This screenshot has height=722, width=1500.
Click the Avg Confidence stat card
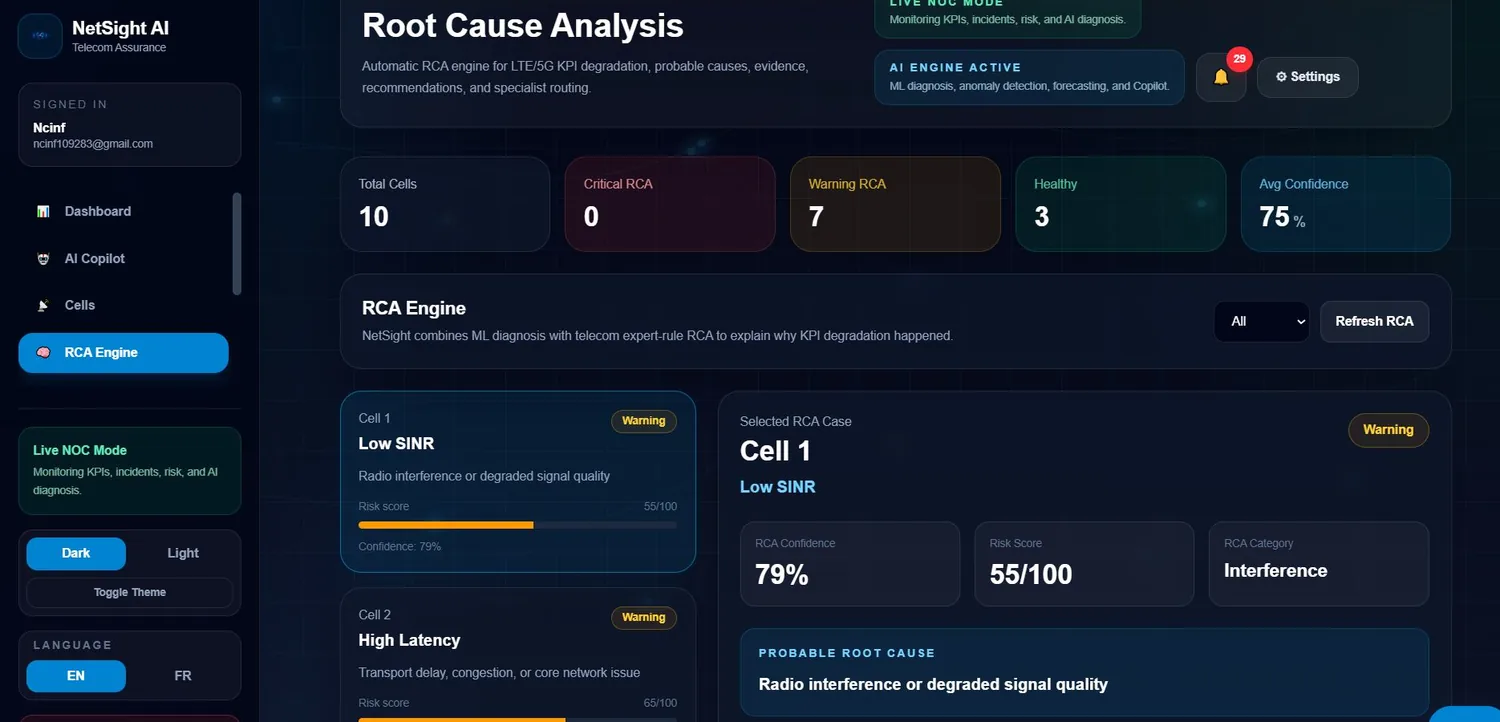1346,204
